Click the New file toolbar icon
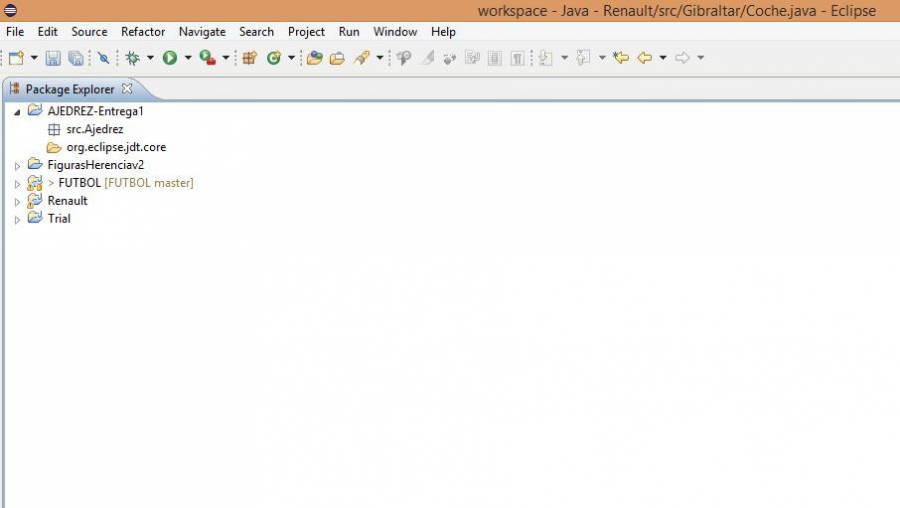This screenshot has height=508, width=900. 16,58
